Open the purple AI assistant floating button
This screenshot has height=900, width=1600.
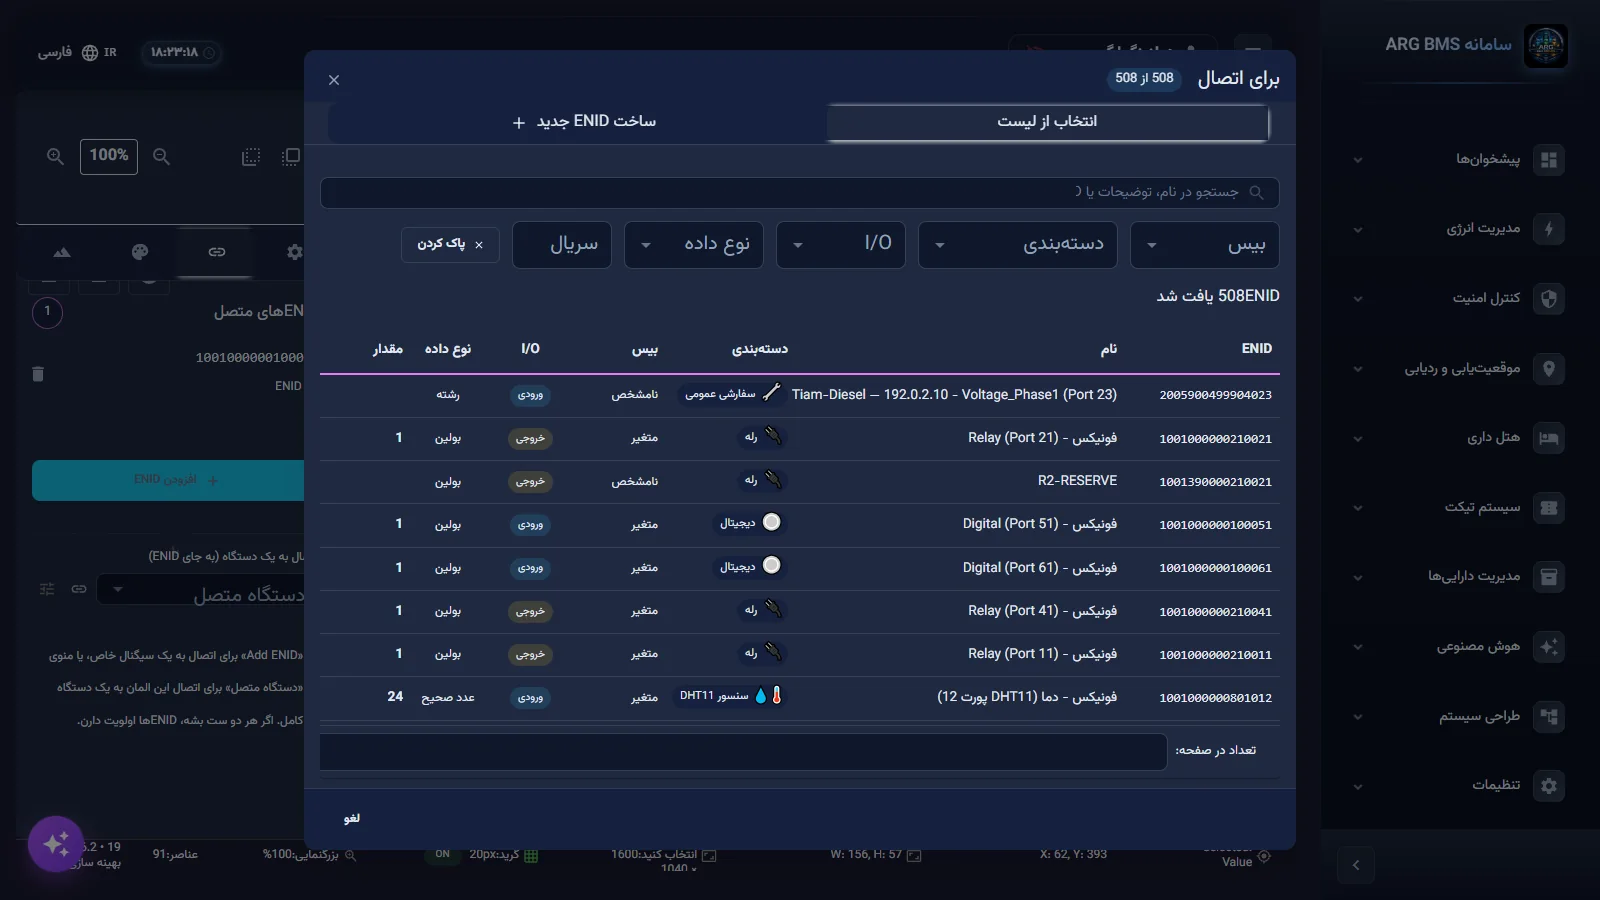(56, 845)
